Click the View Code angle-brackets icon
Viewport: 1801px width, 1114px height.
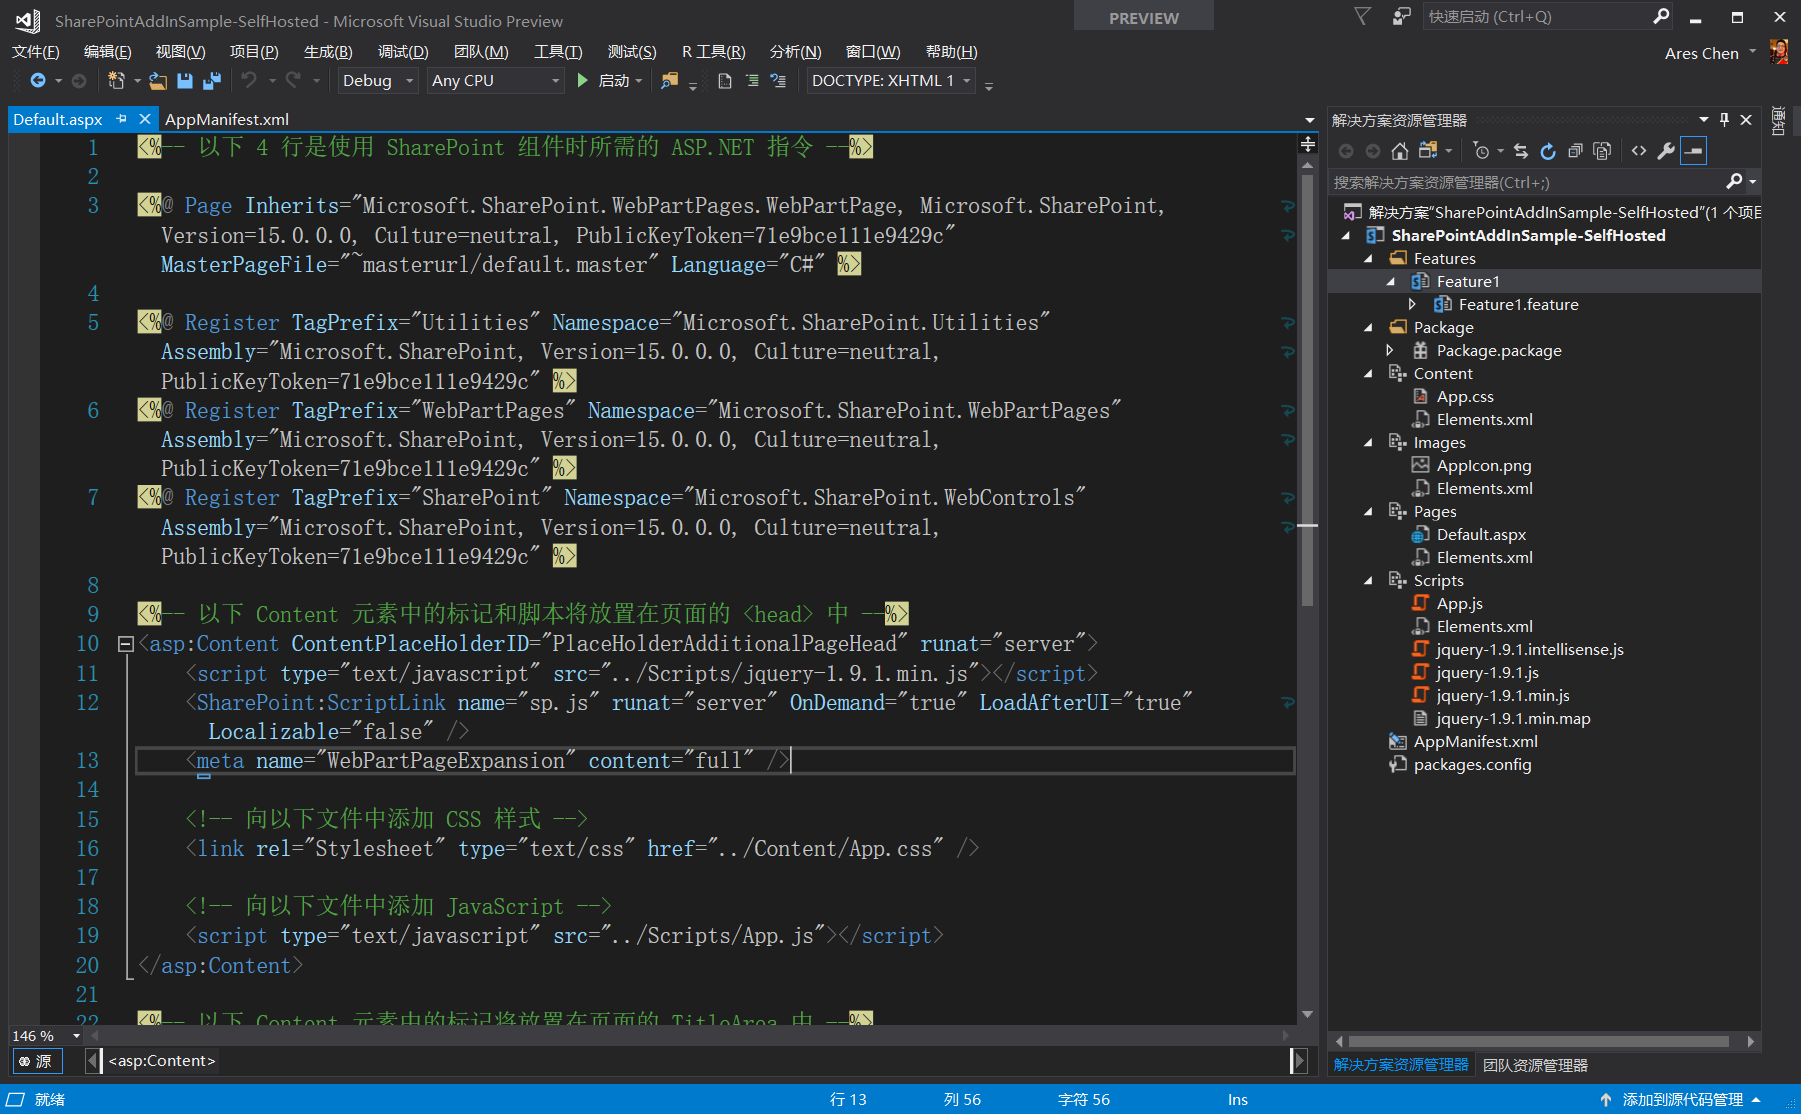pos(1638,151)
